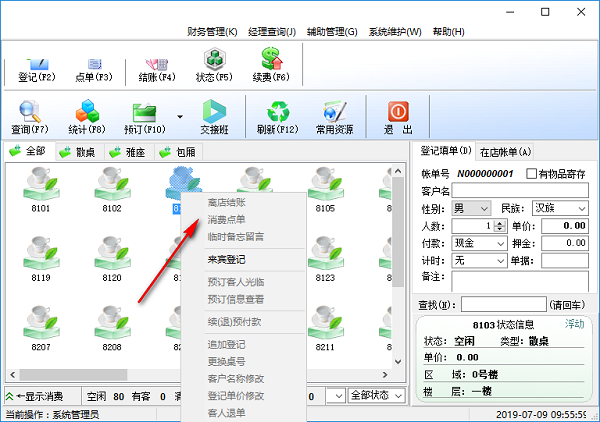Open the small dropdown left of 全部状态
This screenshot has width=600, height=422.
point(335,396)
